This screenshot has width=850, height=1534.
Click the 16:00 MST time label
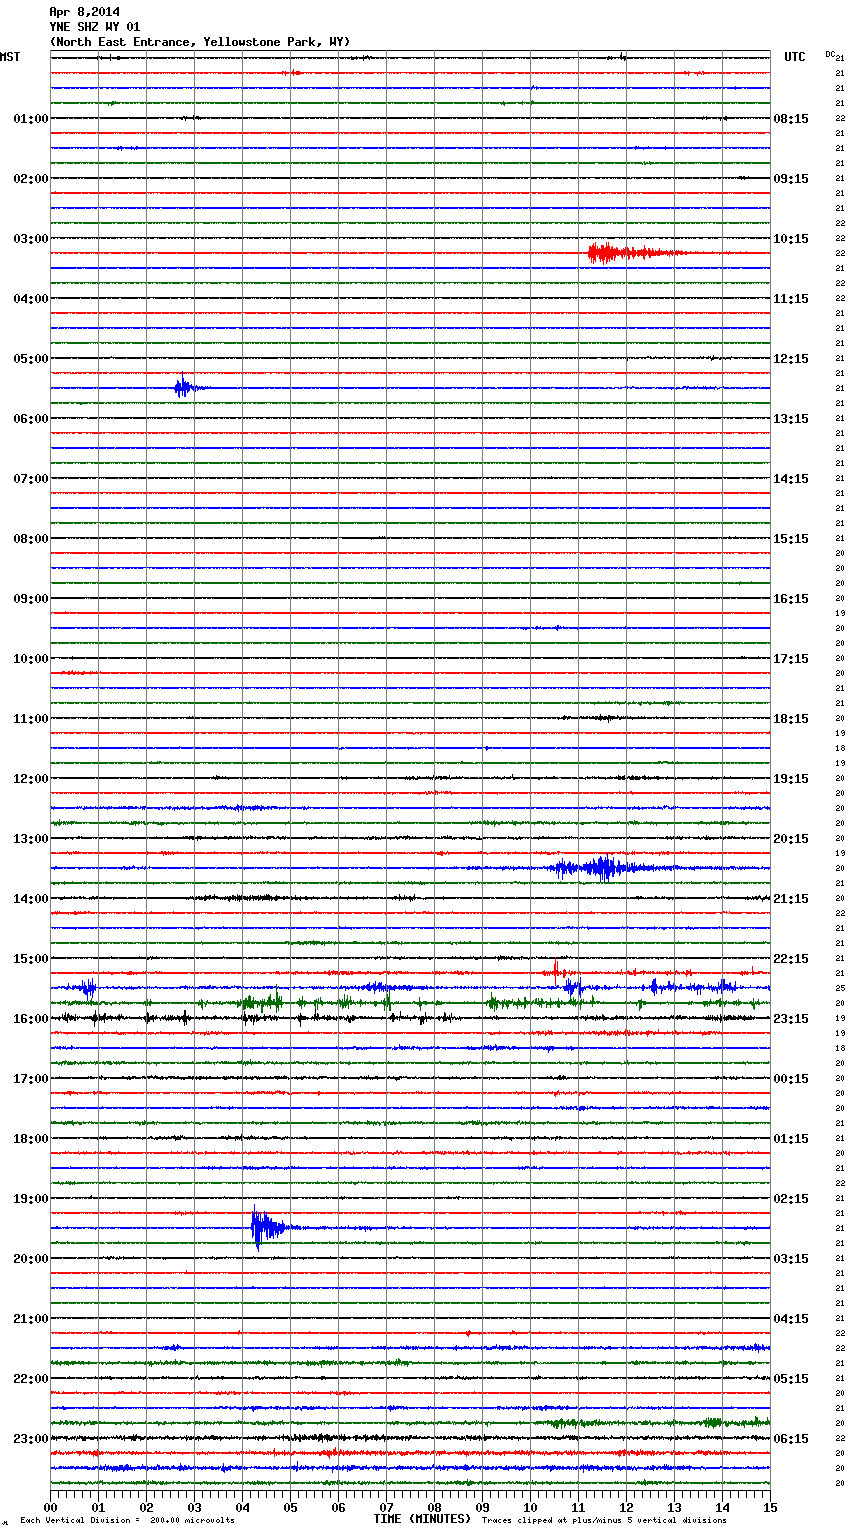tap(31, 1019)
